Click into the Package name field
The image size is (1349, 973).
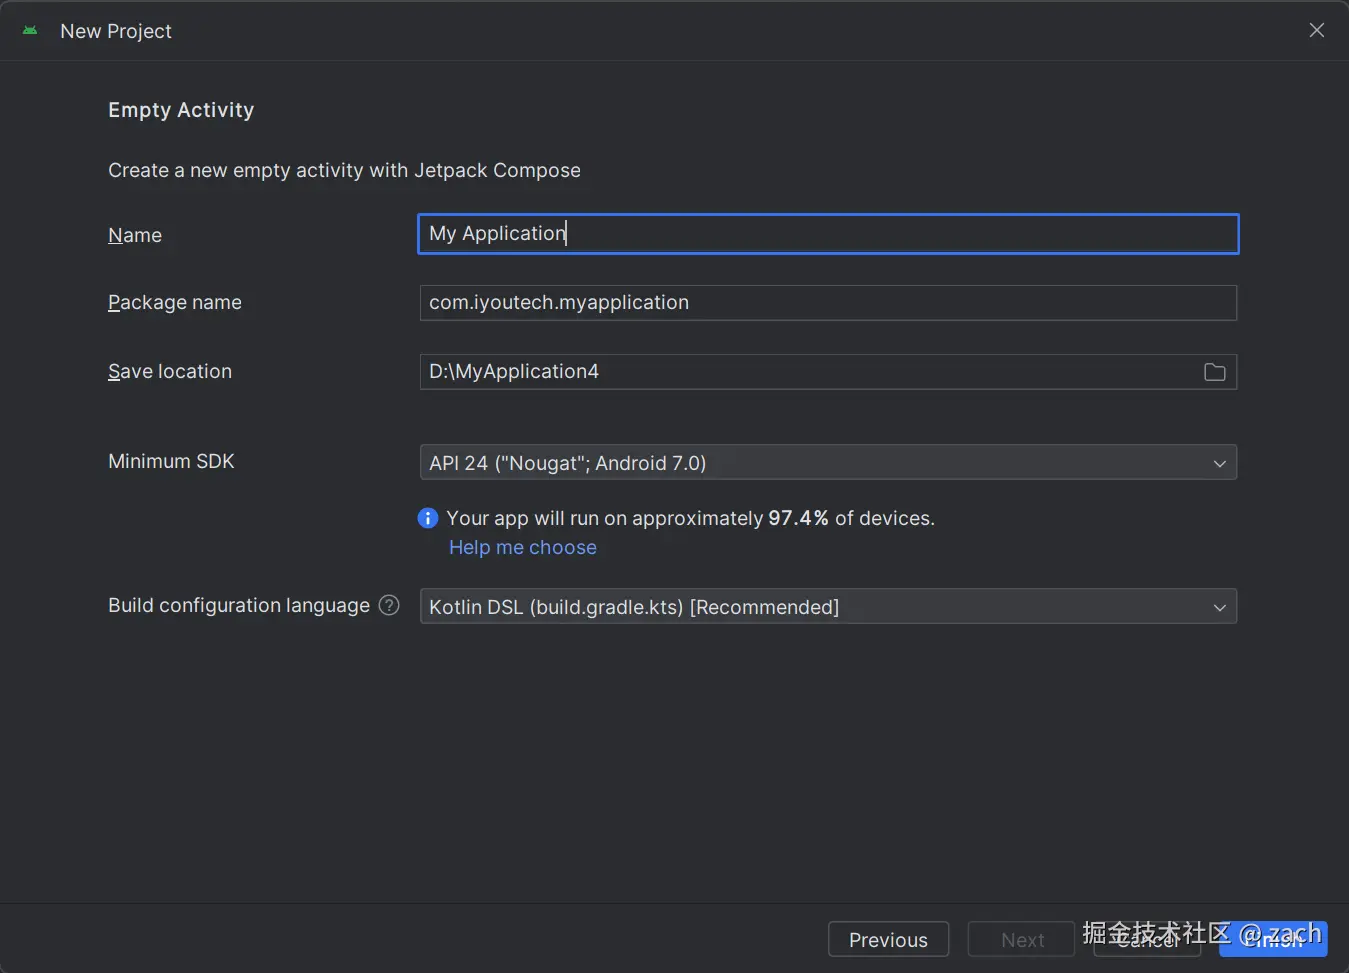point(827,303)
